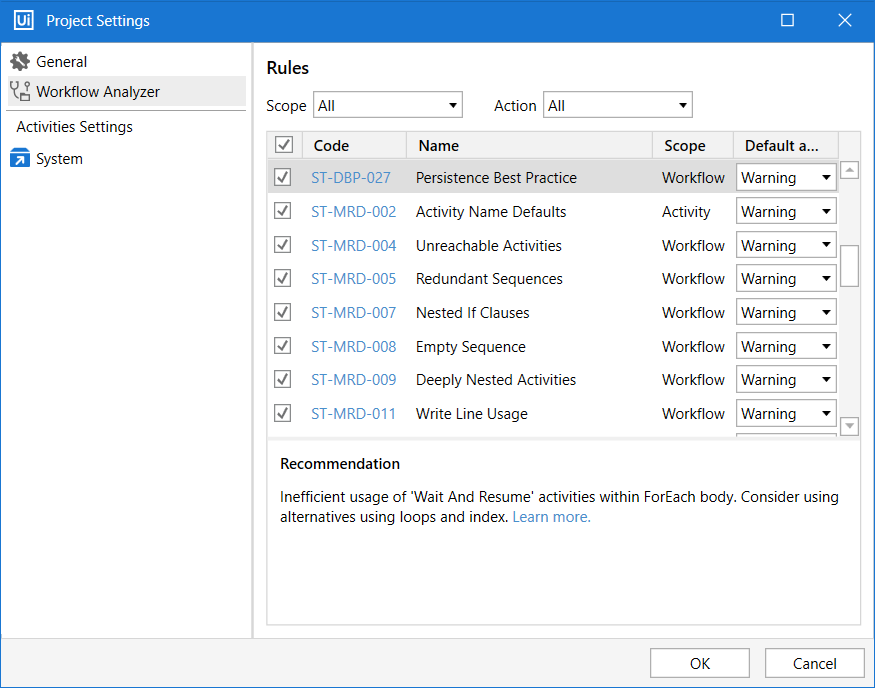This screenshot has width=875, height=688.
Task: Open the Learn more link in Recommendation
Action: [550, 517]
